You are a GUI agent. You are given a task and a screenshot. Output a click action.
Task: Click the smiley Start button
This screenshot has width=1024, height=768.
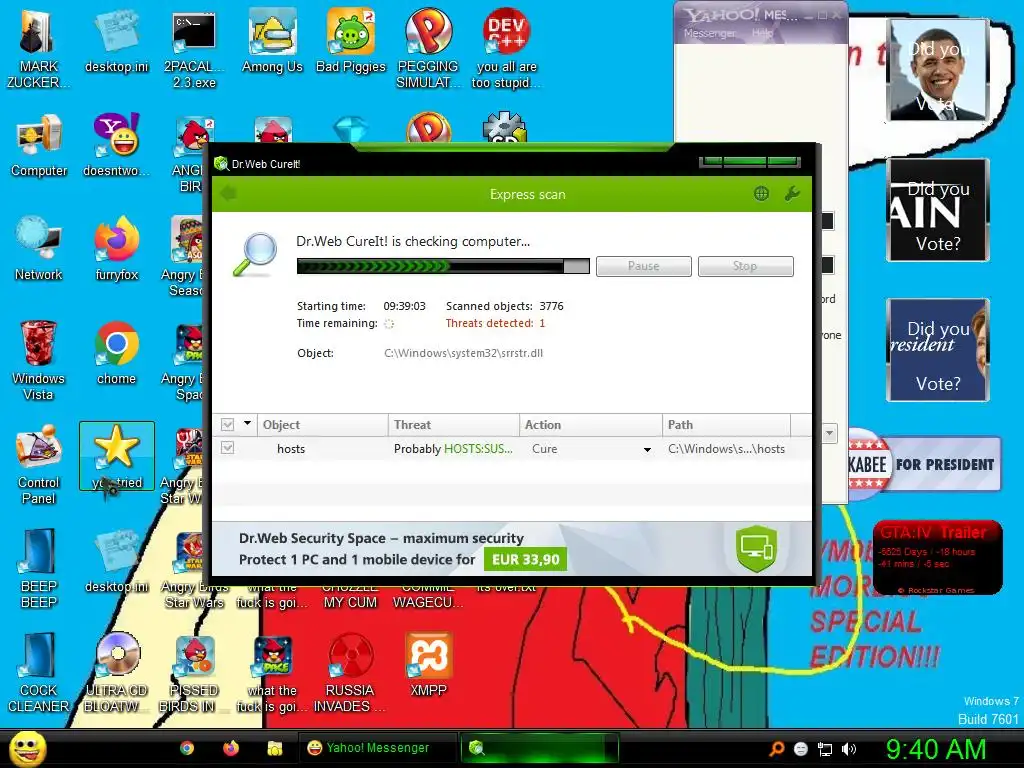click(x=27, y=748)
